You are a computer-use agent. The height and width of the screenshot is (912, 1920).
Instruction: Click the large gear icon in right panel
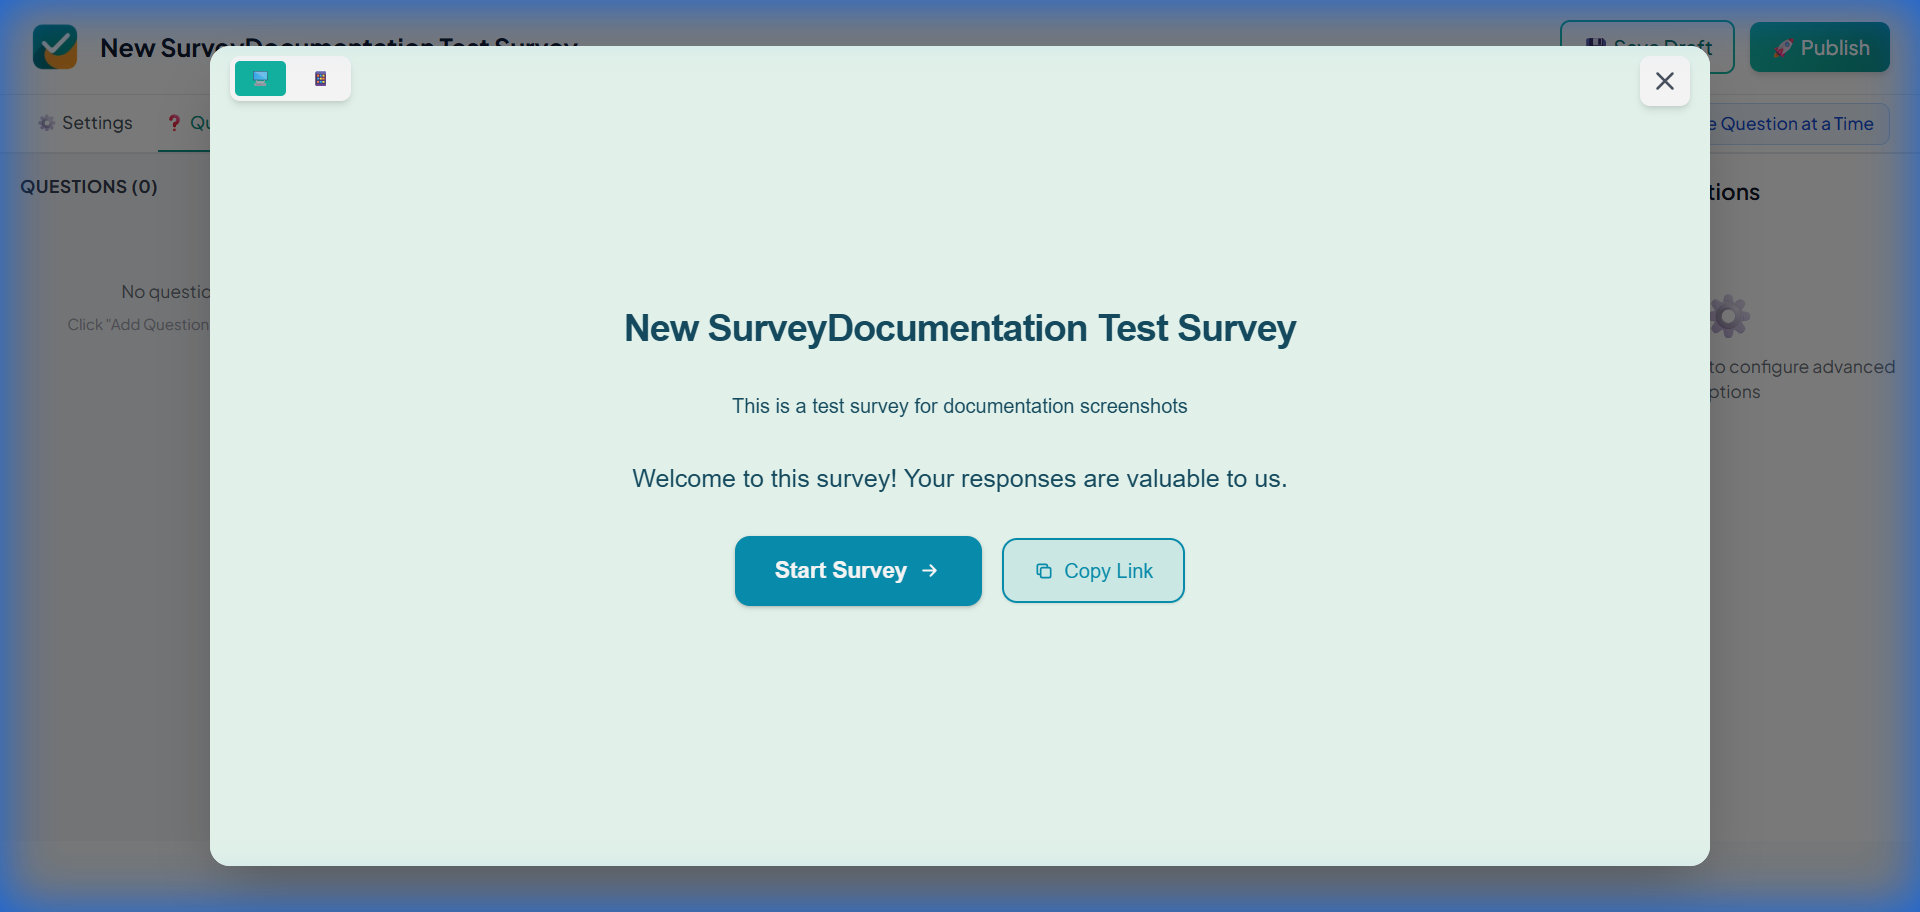click(x=1730, y=316)
